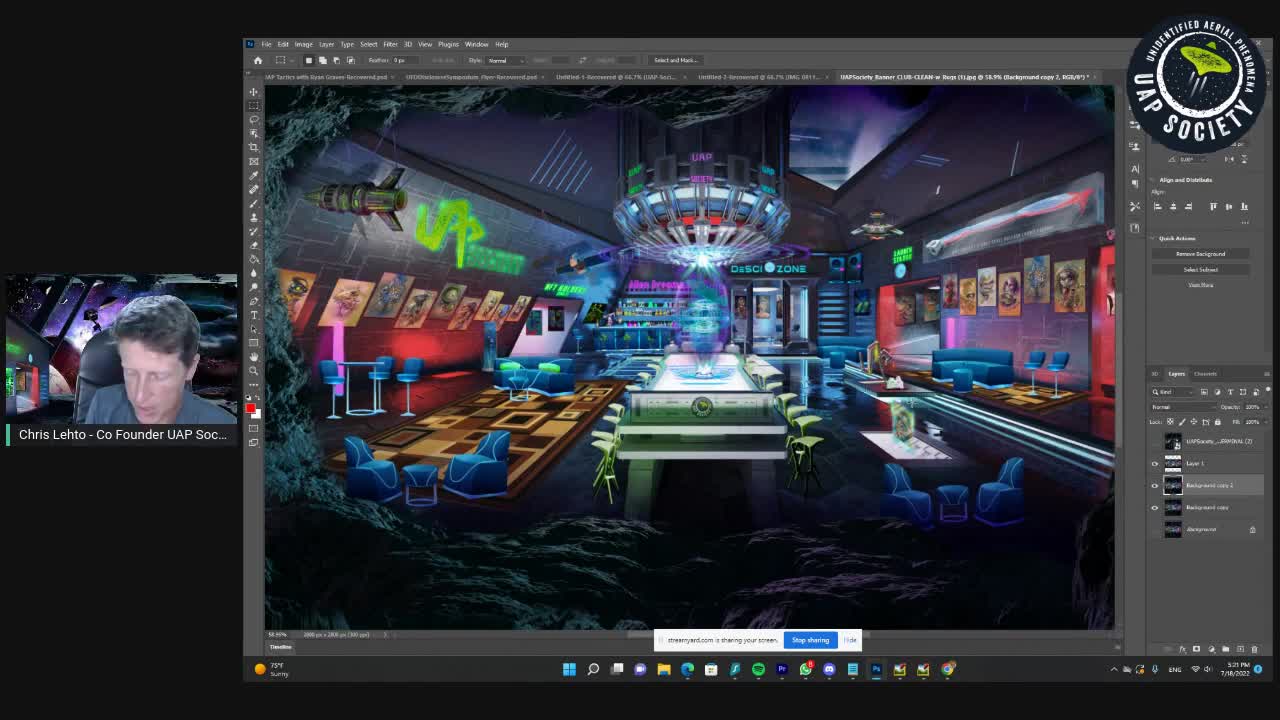
Task: Switch to the Channels tab
Action: [1205, 374]
